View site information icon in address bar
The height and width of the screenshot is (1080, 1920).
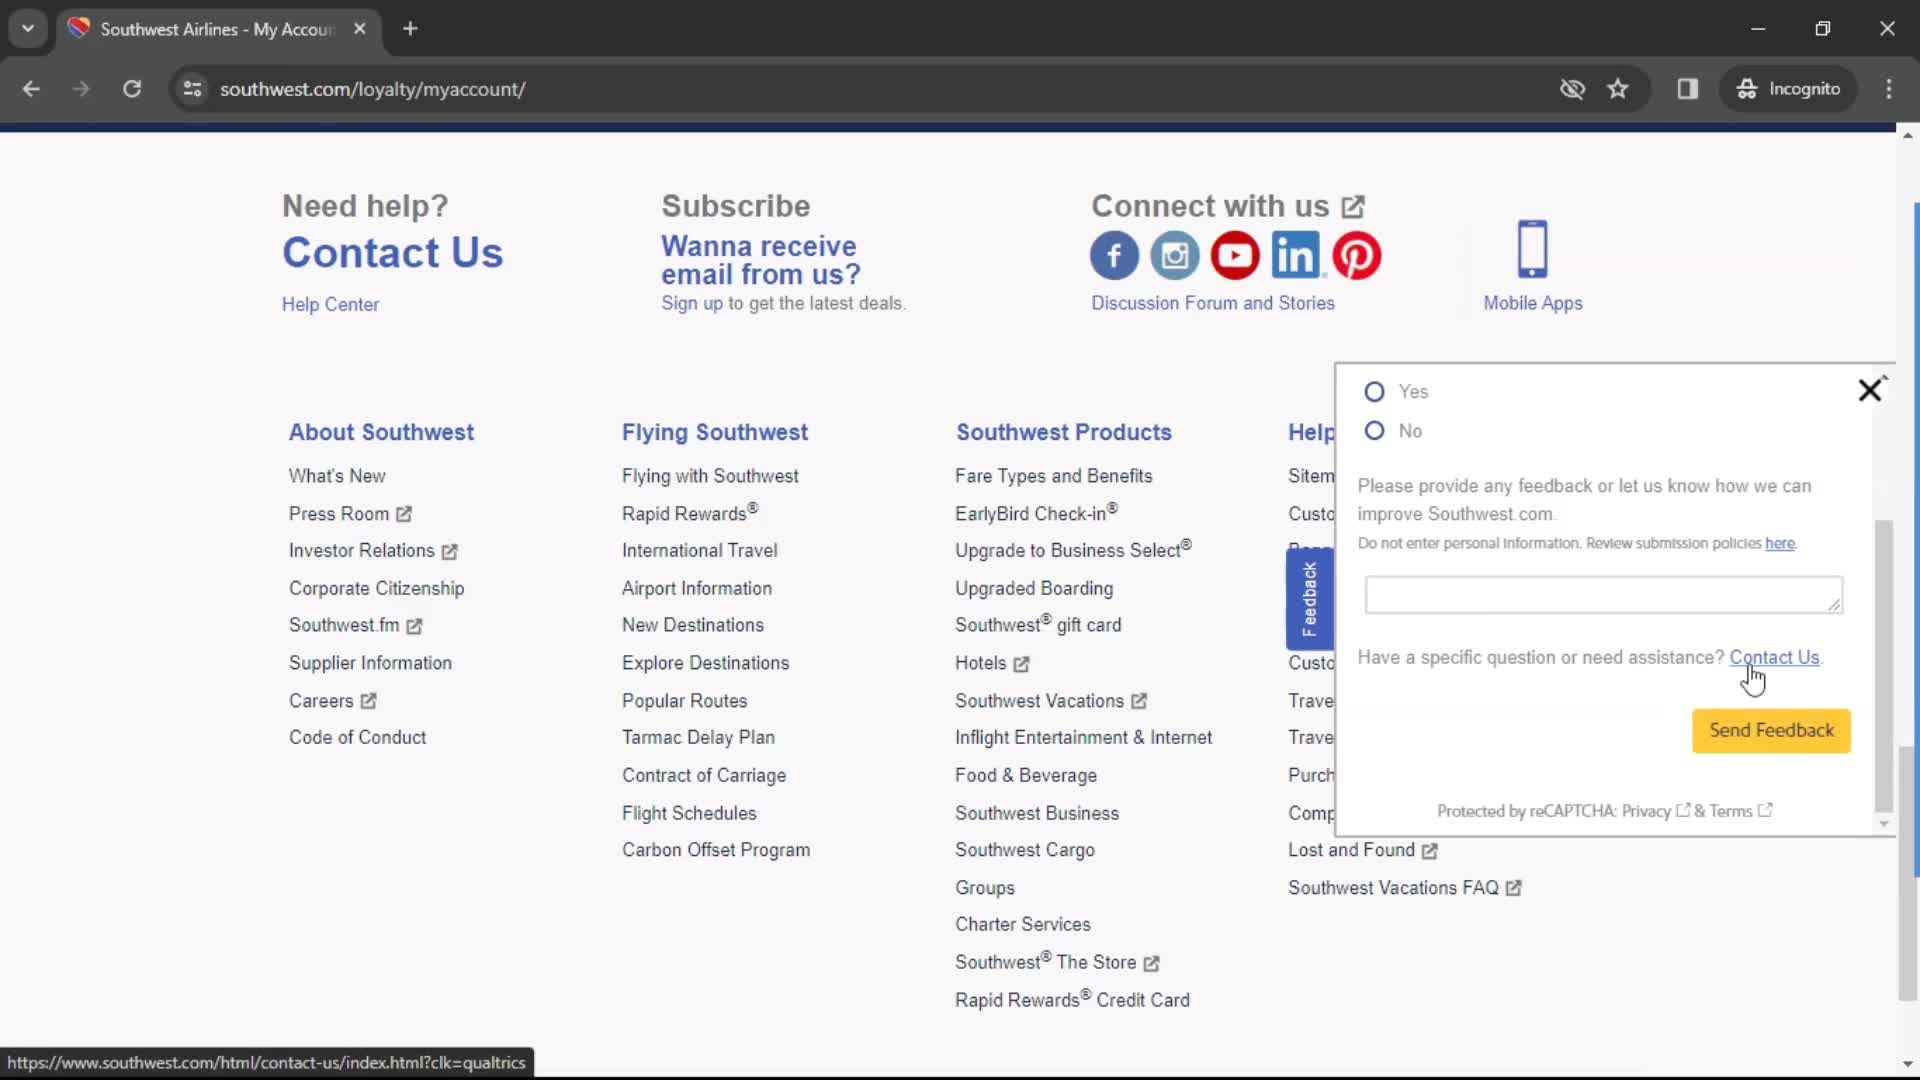point(192,89)
